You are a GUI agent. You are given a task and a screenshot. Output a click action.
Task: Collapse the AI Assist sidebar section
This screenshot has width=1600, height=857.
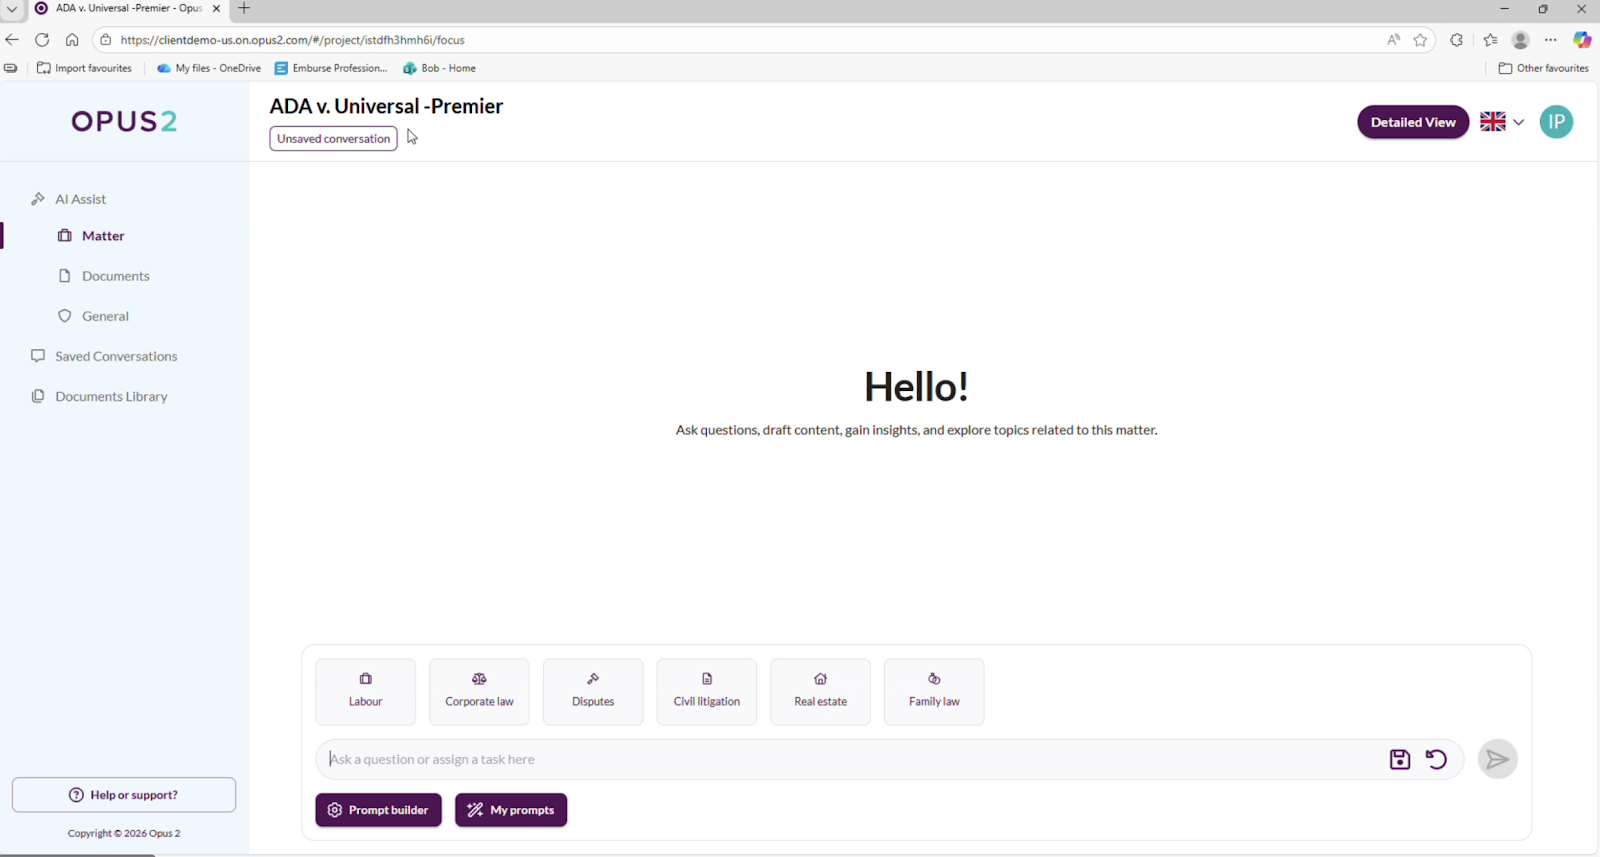[x=80, y=199]
